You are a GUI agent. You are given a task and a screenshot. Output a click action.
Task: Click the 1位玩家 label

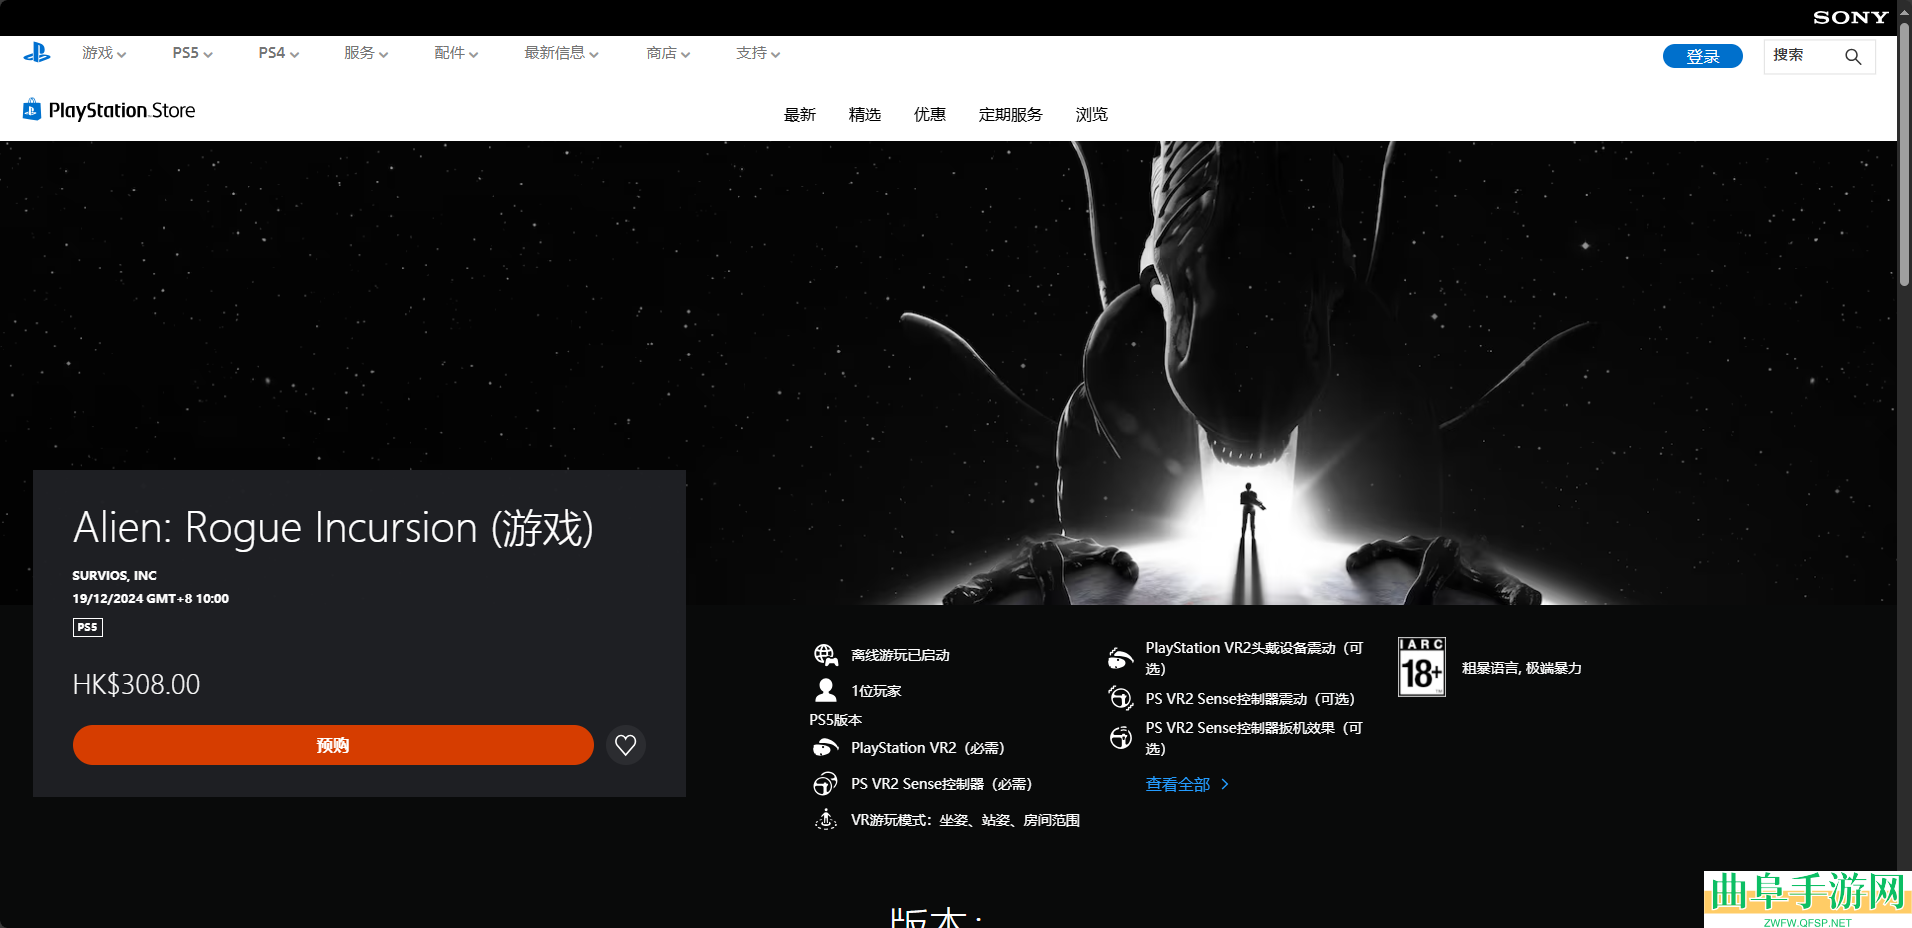[876, 691]
